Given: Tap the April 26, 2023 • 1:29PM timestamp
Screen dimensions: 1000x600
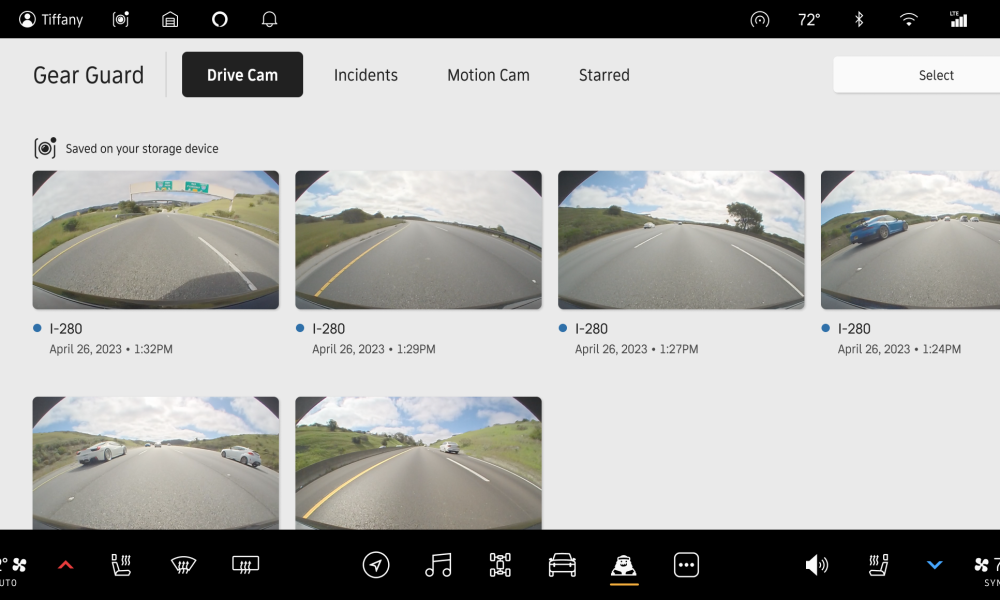Looking at the screenshot, I should click(x=374, y=349).
